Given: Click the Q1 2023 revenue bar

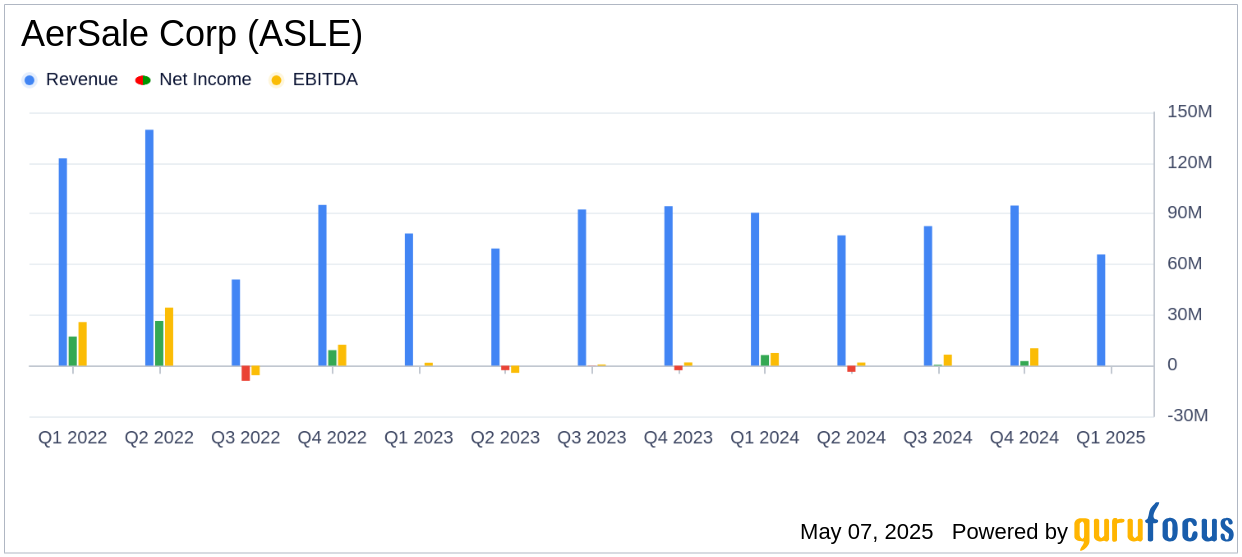Looking at the screenshot, I should (409, 300).
